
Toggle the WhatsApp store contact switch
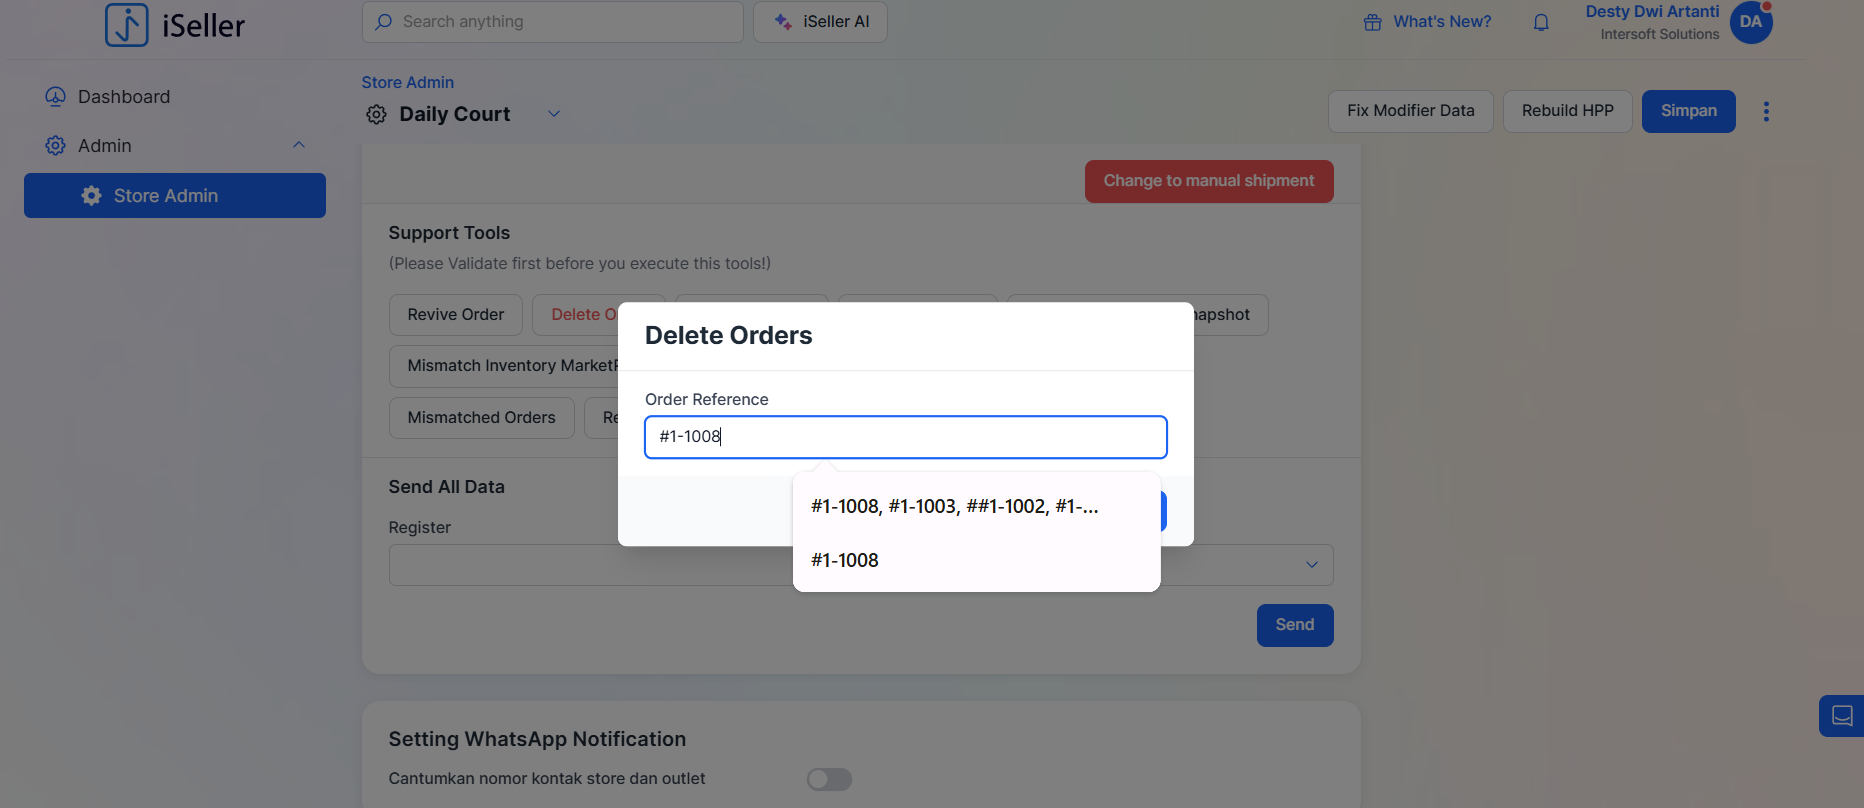(x=829, y=779)
